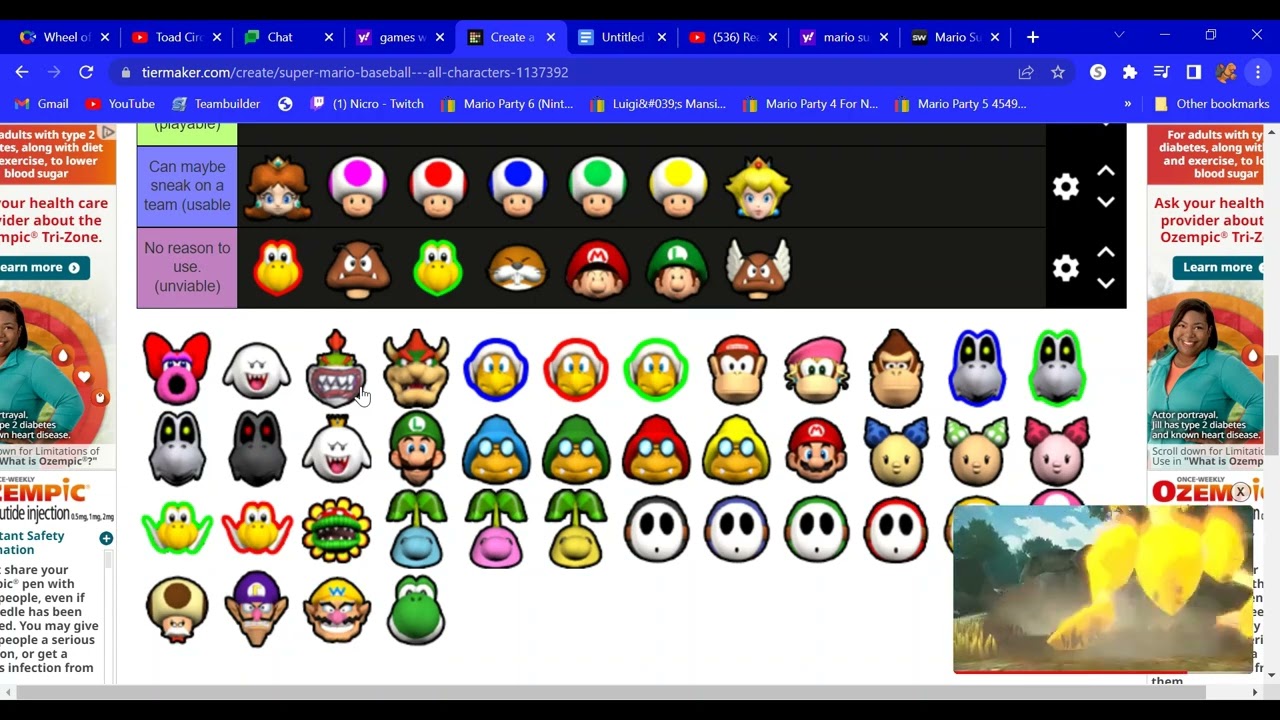Choose the blue-outlined Dry Bones icon
This screenshot has width=1280, height=720.
coord(977,368)
